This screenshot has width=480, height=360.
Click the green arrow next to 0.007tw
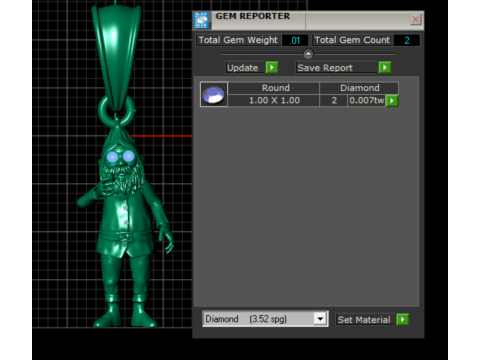click(392, 100)
